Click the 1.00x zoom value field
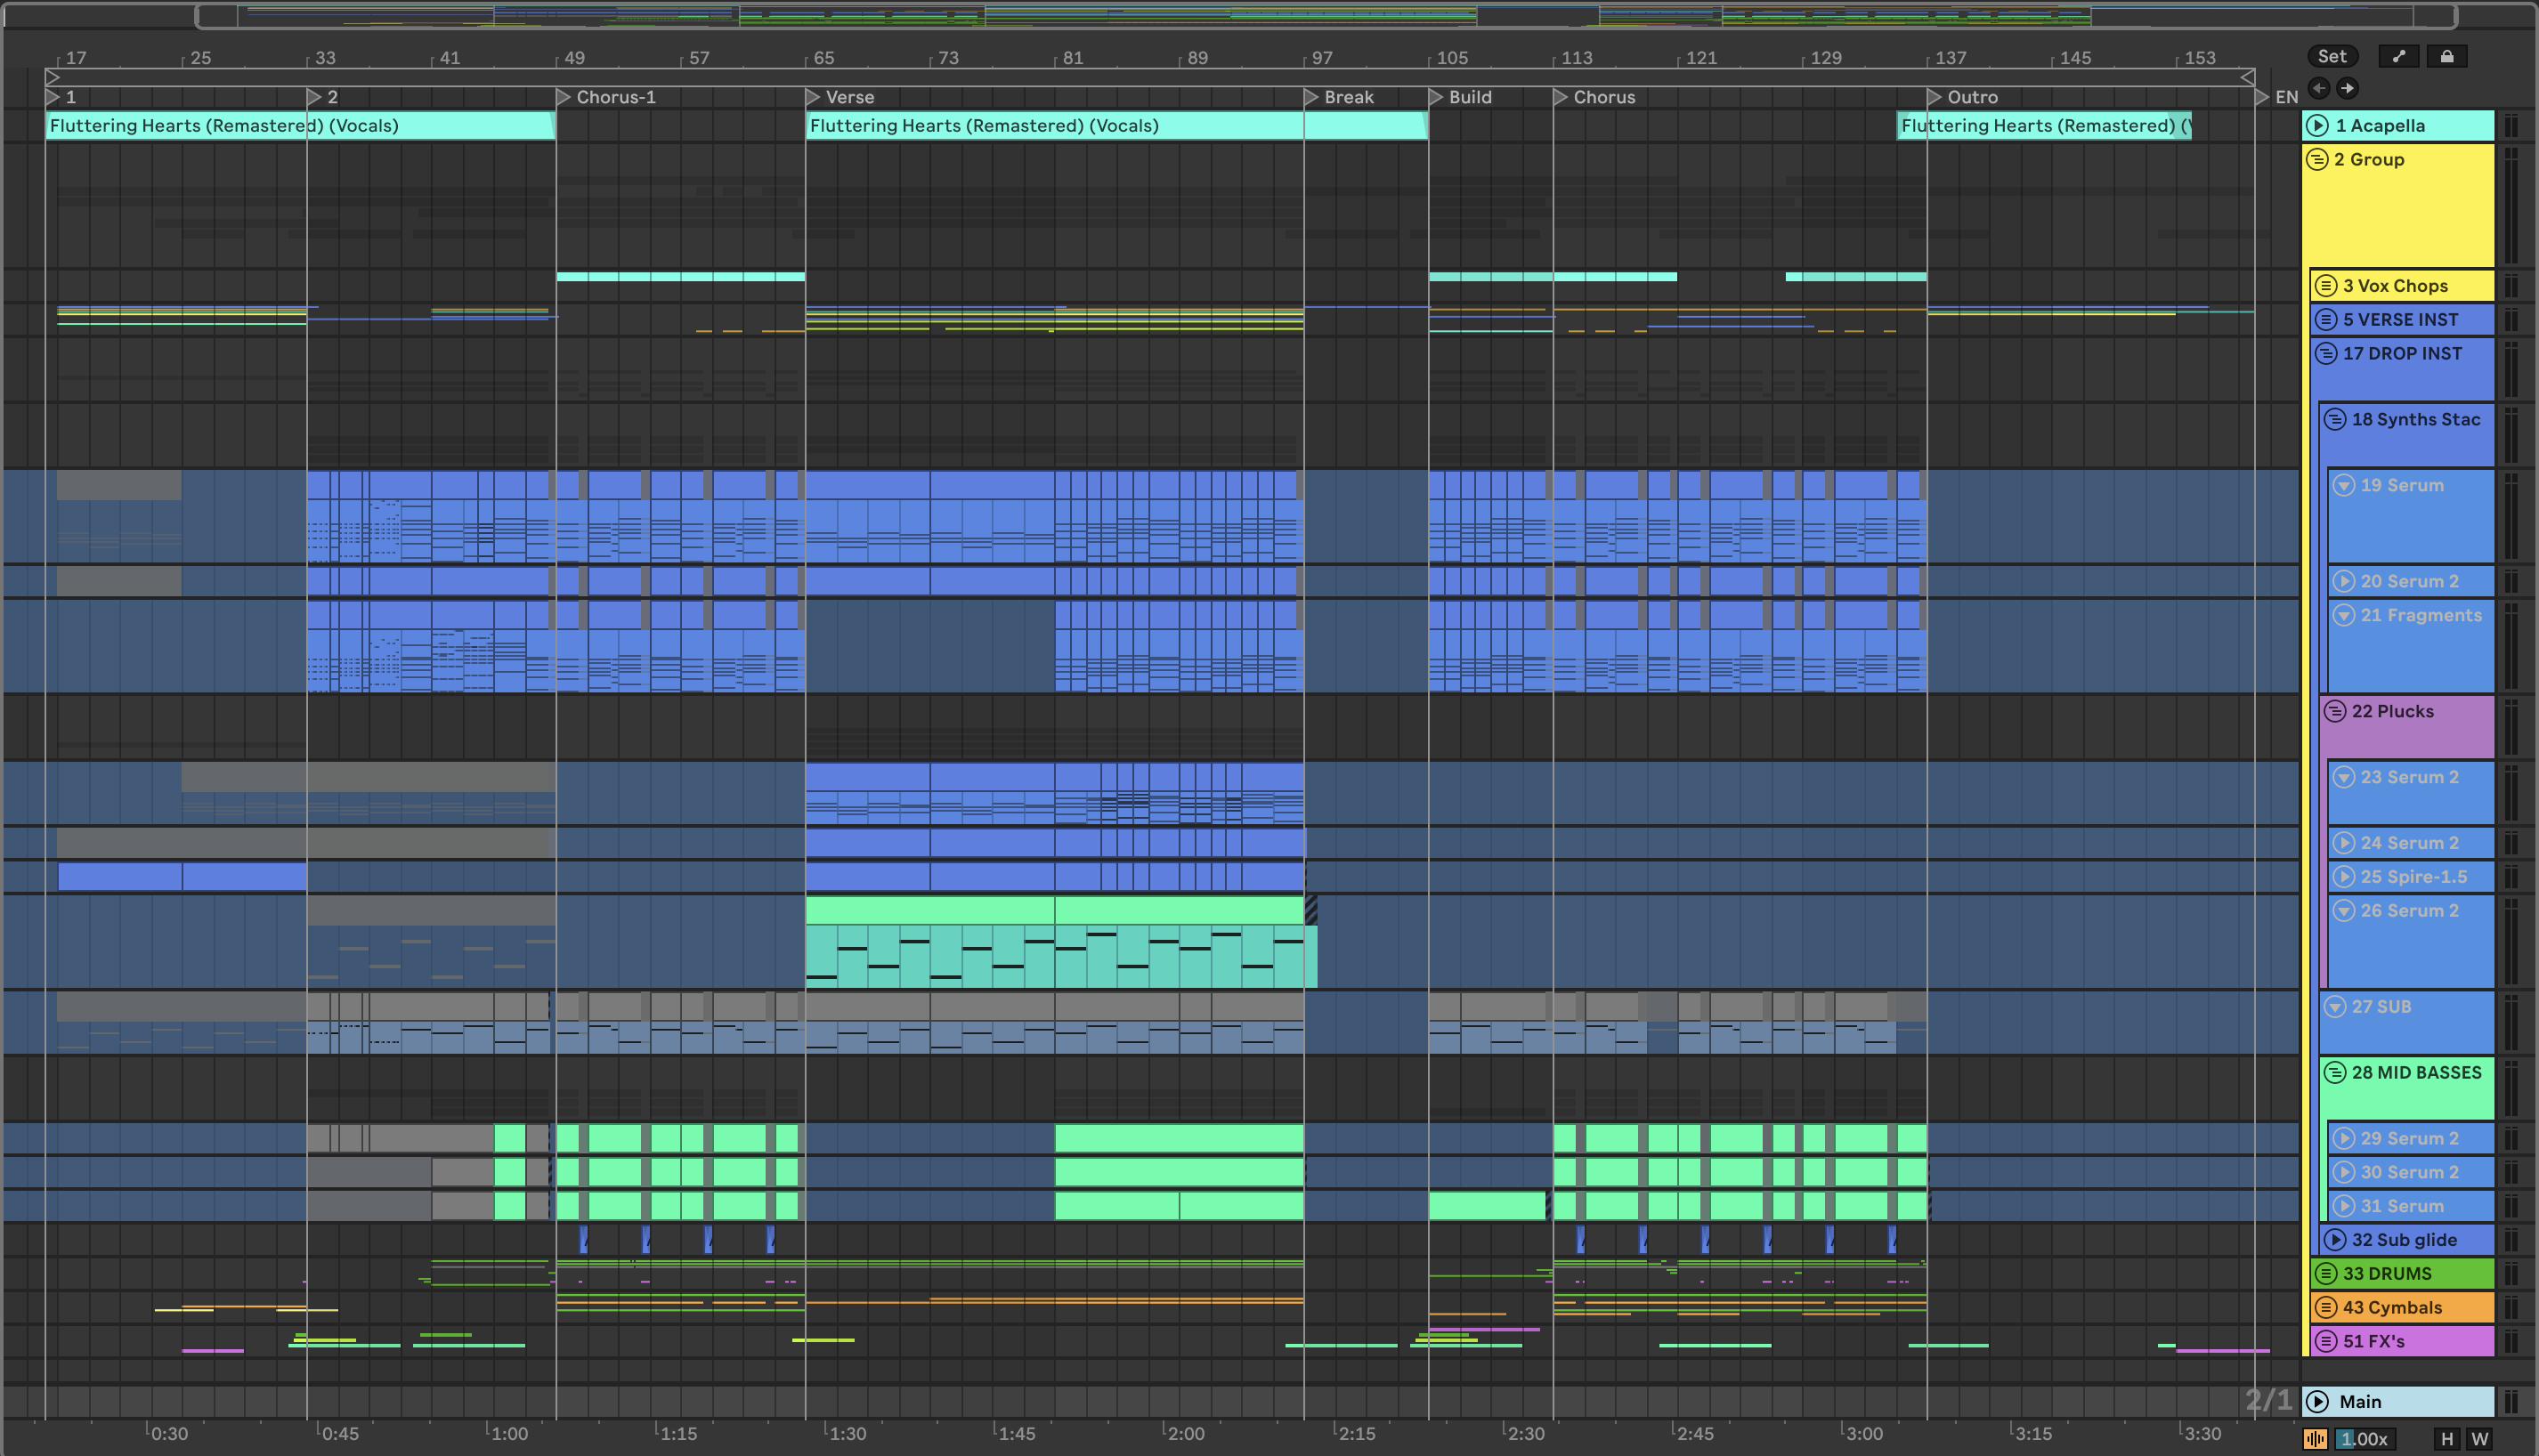The width and height of the screenshot is (2539, 1456). click(2364, 1439)
